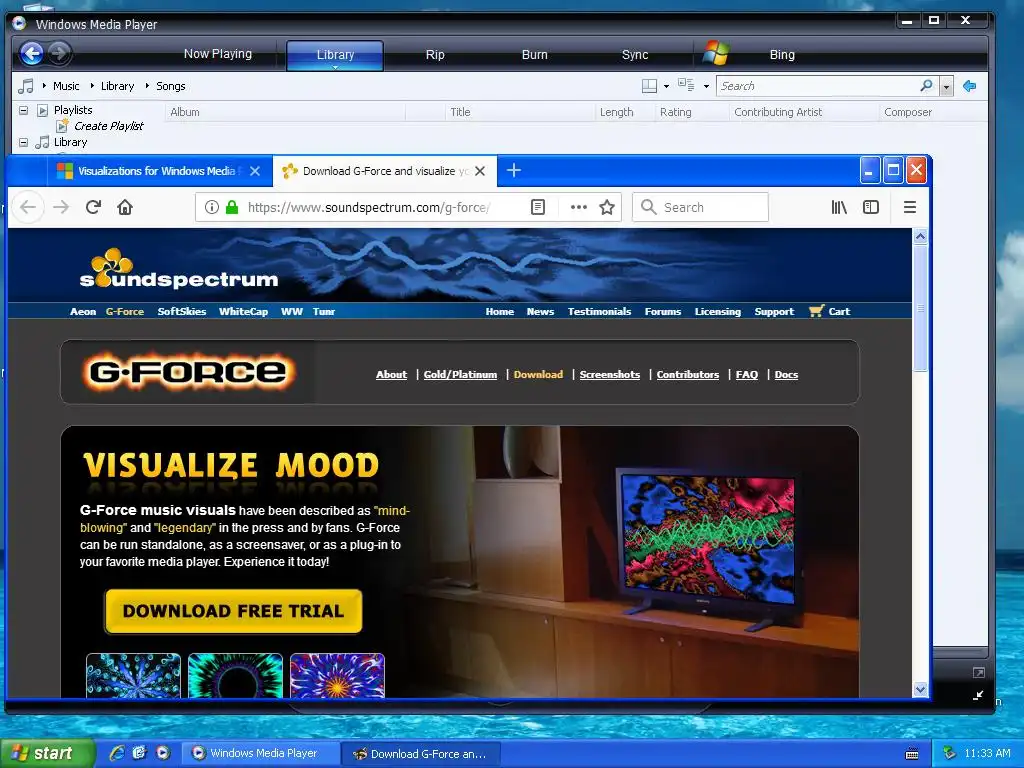Open view options dropdown arrow

706,86
